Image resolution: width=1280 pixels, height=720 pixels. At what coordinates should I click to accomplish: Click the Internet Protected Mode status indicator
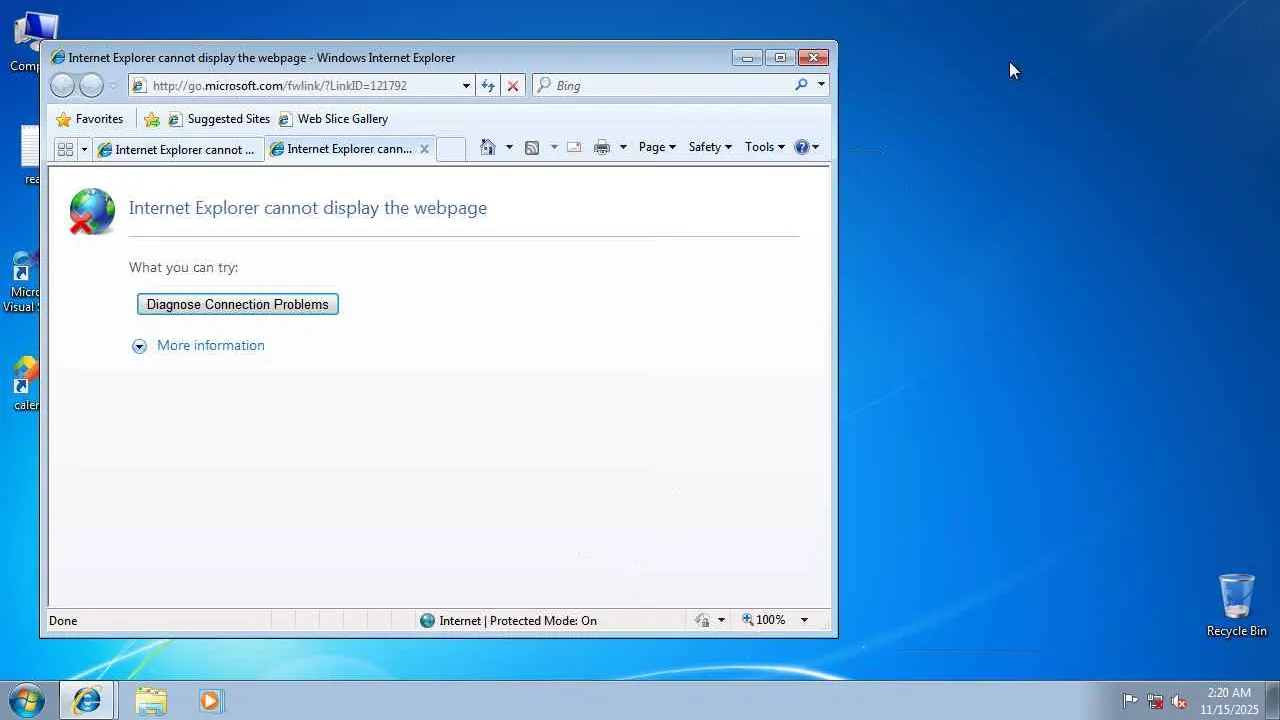coord(508,621)
